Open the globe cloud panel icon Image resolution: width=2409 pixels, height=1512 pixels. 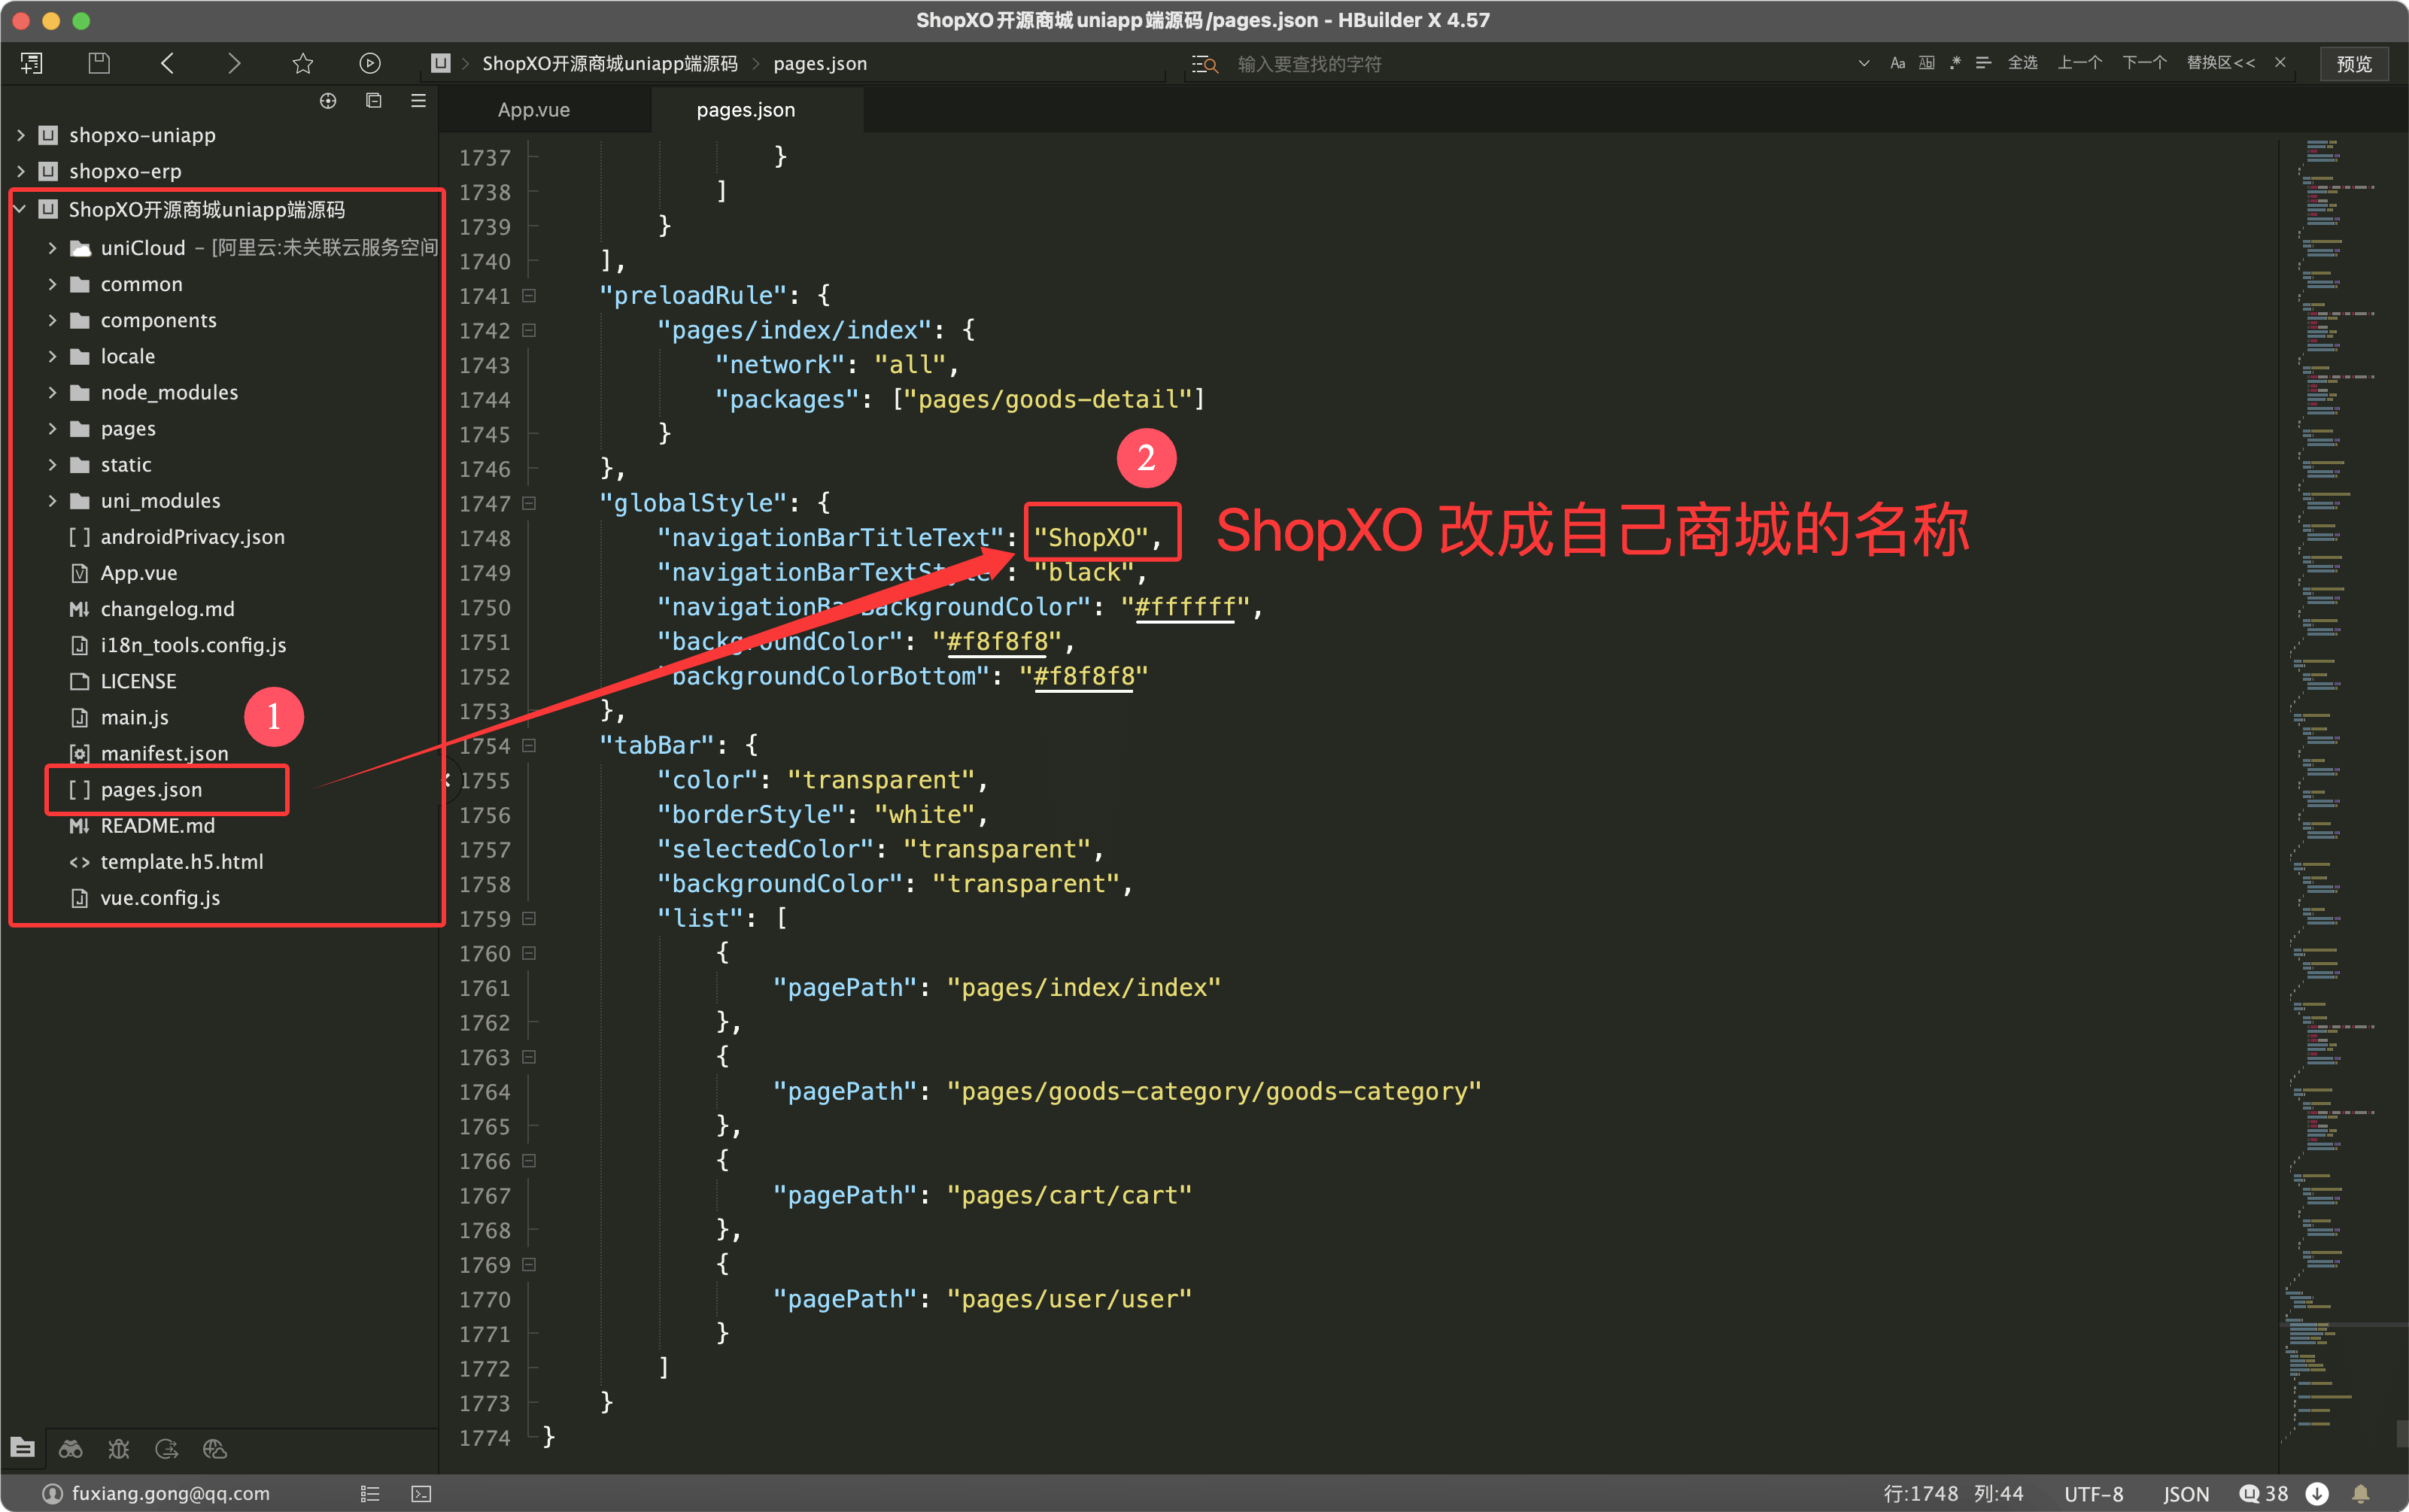pyautogui.click(x=215, y=1449)
